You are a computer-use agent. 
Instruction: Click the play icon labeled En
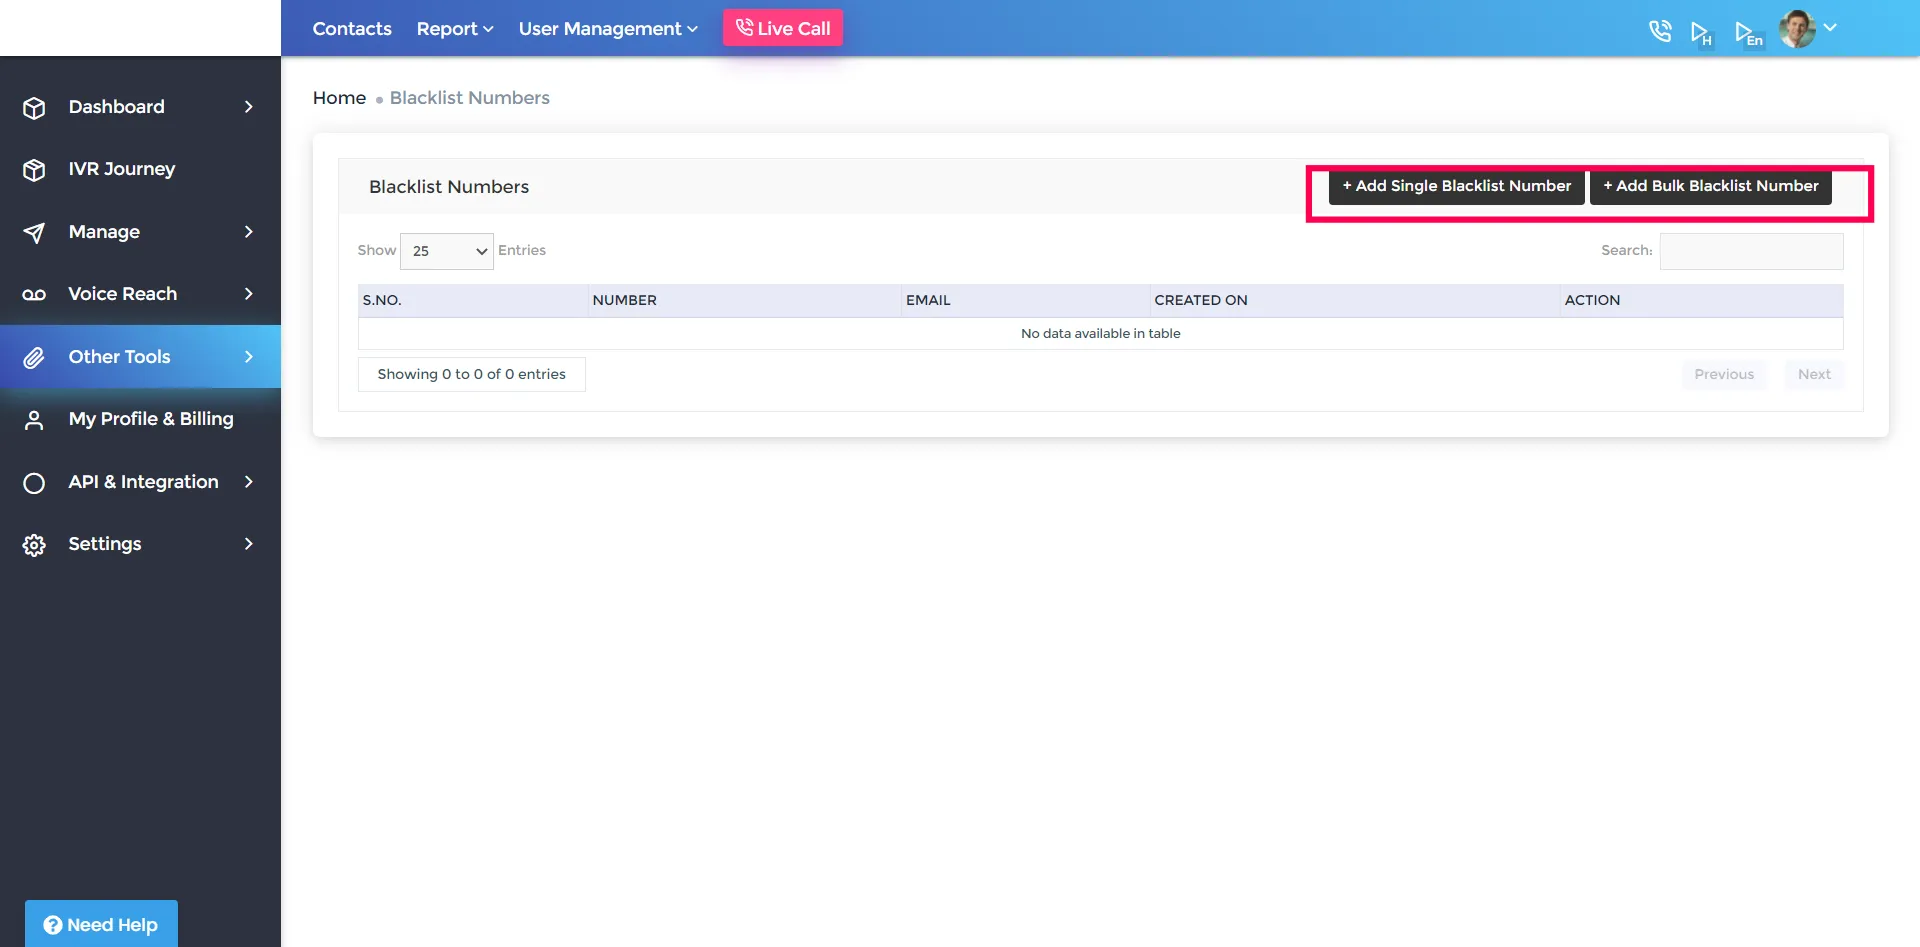coord(1748,33)
